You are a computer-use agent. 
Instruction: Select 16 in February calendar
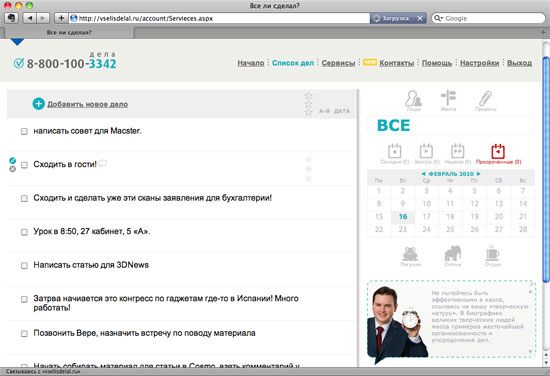[x=403, y=217]
